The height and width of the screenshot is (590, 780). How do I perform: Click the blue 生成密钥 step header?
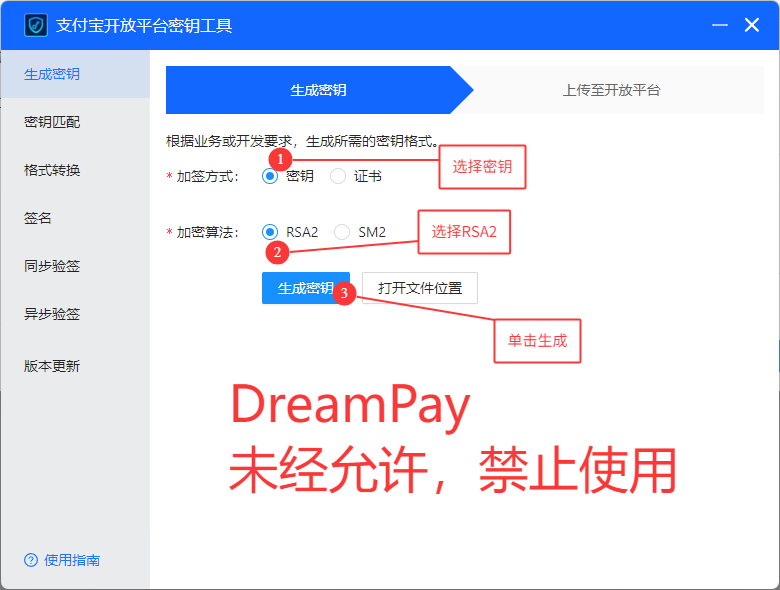(x=318, y=90)
